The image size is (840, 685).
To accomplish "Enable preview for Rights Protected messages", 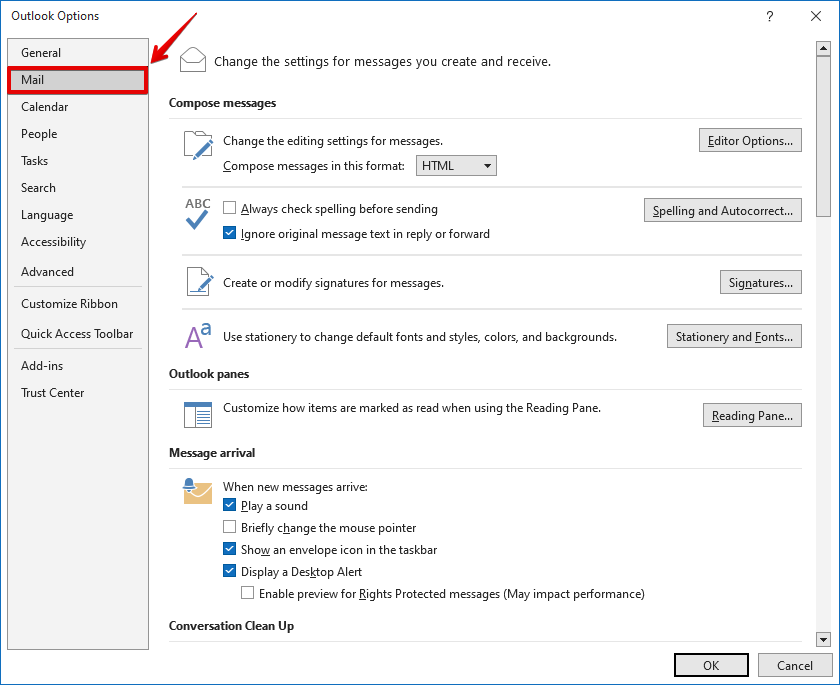I will pyautogui.click(x=248, y=593).
